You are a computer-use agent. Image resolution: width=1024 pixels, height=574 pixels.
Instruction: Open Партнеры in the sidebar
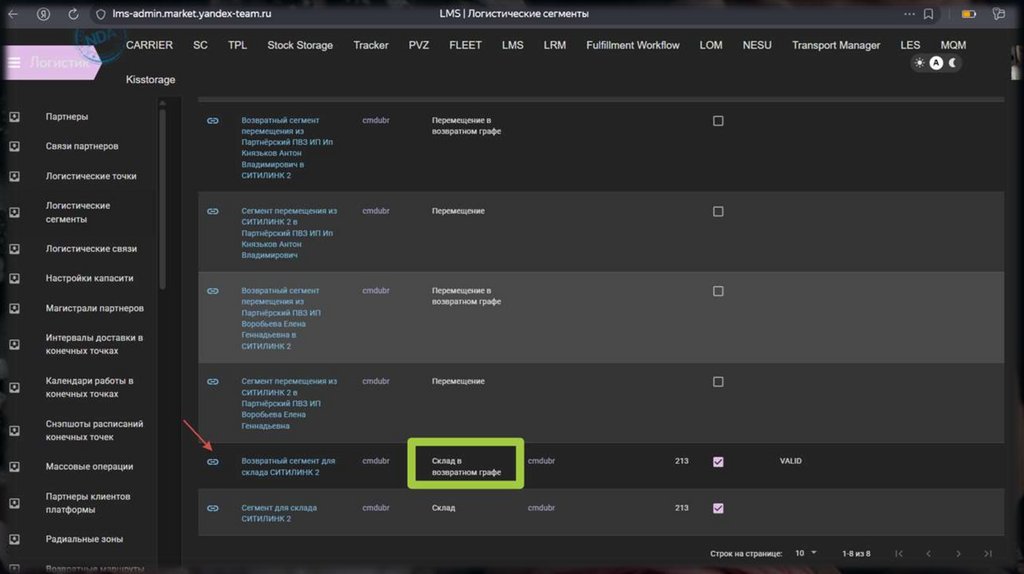pyautogui.click(x=67, y=117)
